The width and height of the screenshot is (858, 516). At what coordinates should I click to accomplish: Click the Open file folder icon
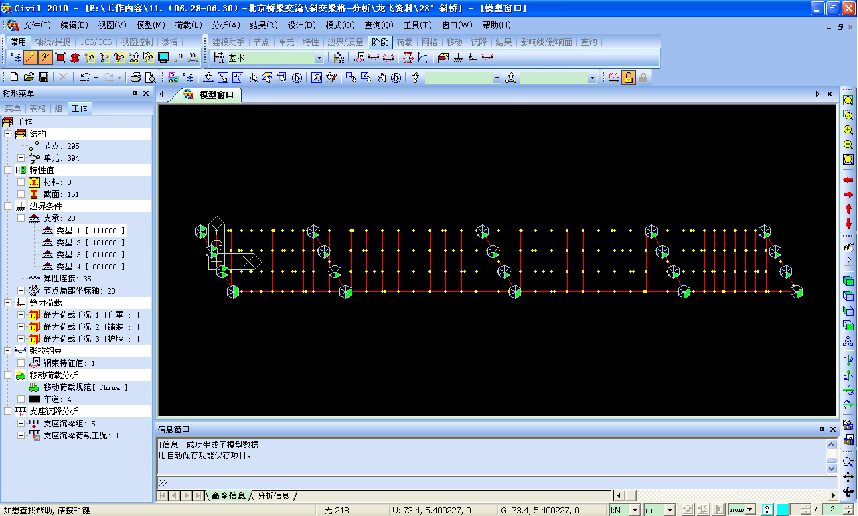(29, 77)
